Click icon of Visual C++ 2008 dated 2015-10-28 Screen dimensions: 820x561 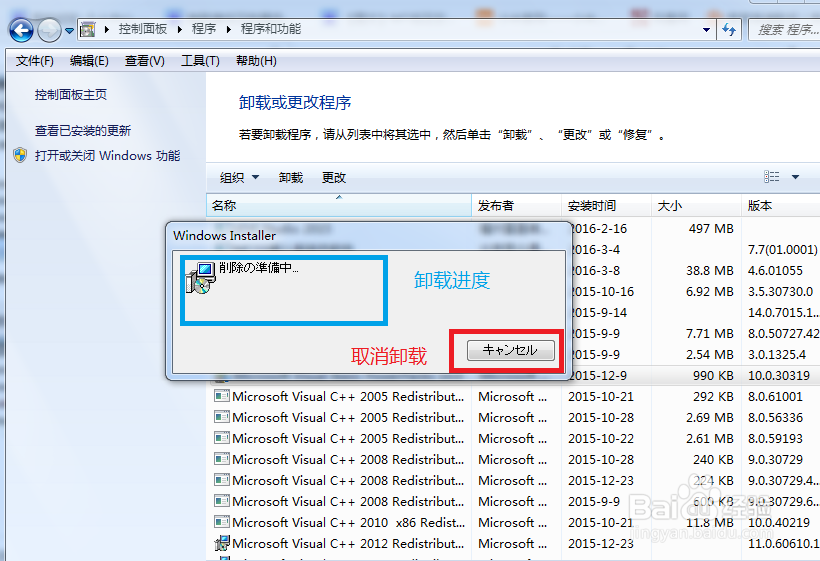222,459
